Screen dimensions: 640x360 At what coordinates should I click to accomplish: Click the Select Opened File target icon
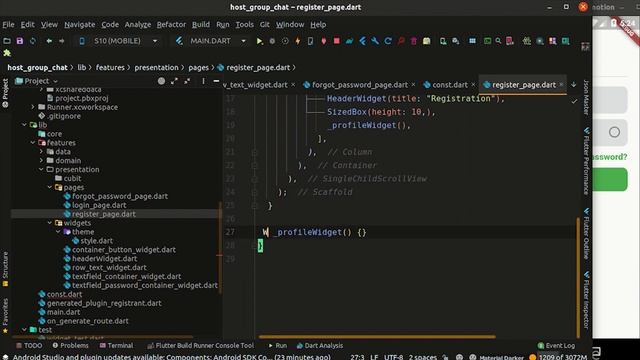pyautogui.click(x=161, y=81)
